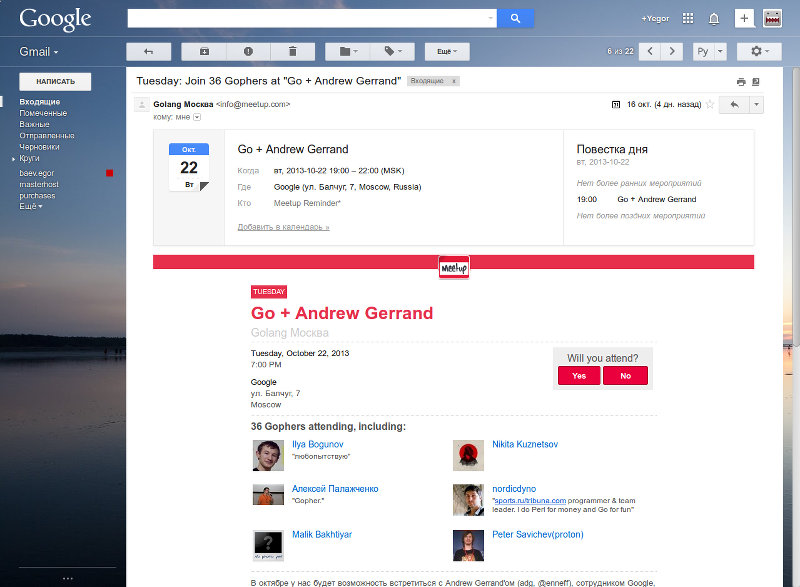Delete the email with the trash icon
This screenshot has width=800, height=587.
[x=294, y=52]
